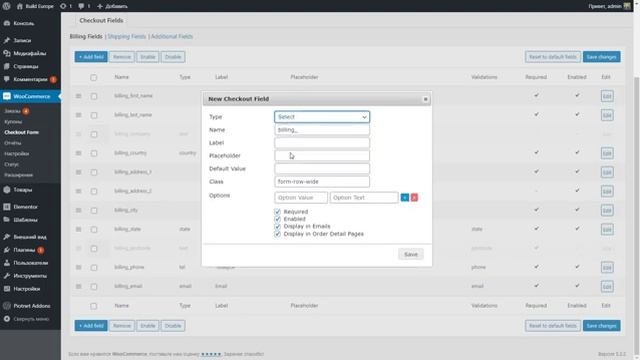Image resolution: width=640 pixels, height=360 pixels.
Task: Click the top Add field button
Action: 91,57
